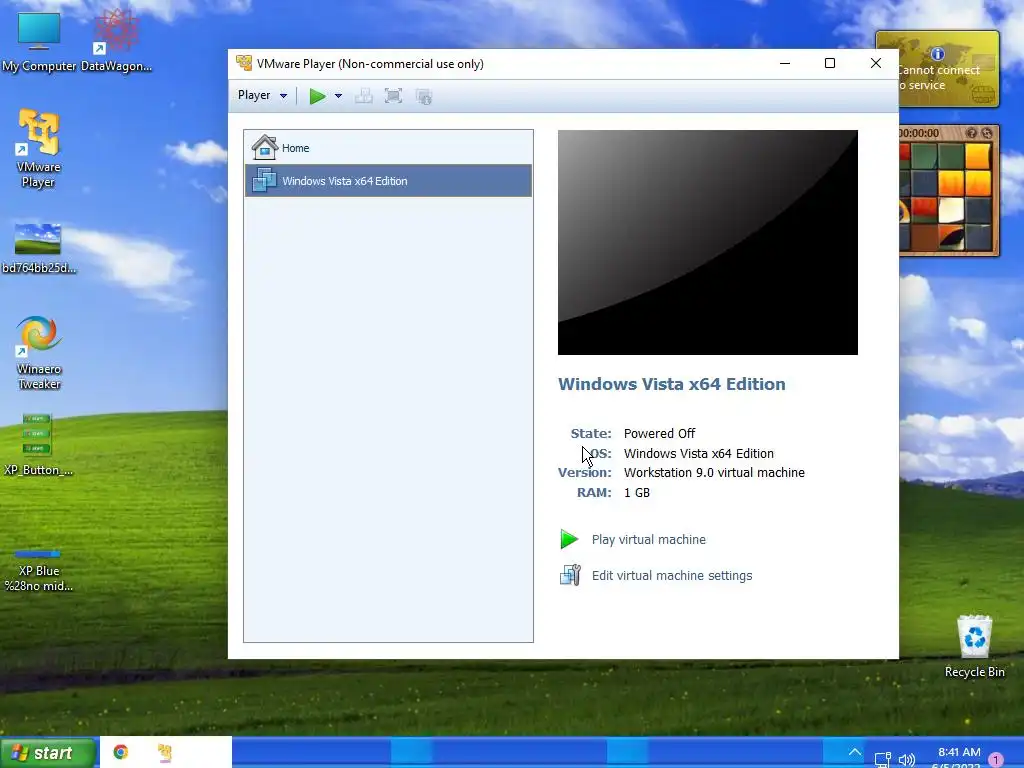This screenshot has height=768, width=1024.
Task: Expand the power options arrow beside Play
Action: pos(338,96)
